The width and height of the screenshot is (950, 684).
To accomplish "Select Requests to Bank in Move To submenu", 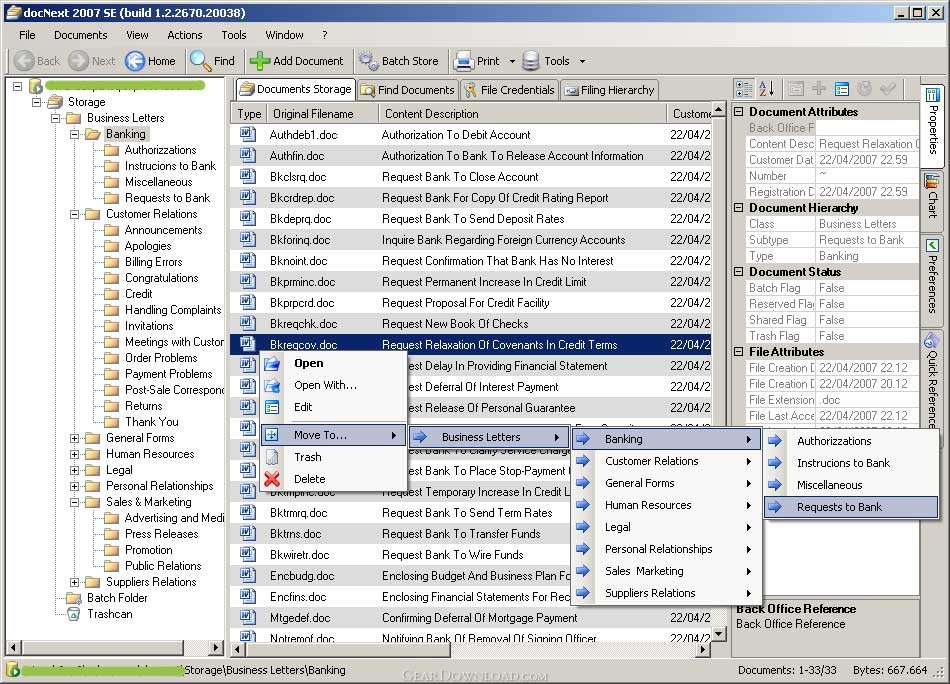I will [x=851, y=507].
